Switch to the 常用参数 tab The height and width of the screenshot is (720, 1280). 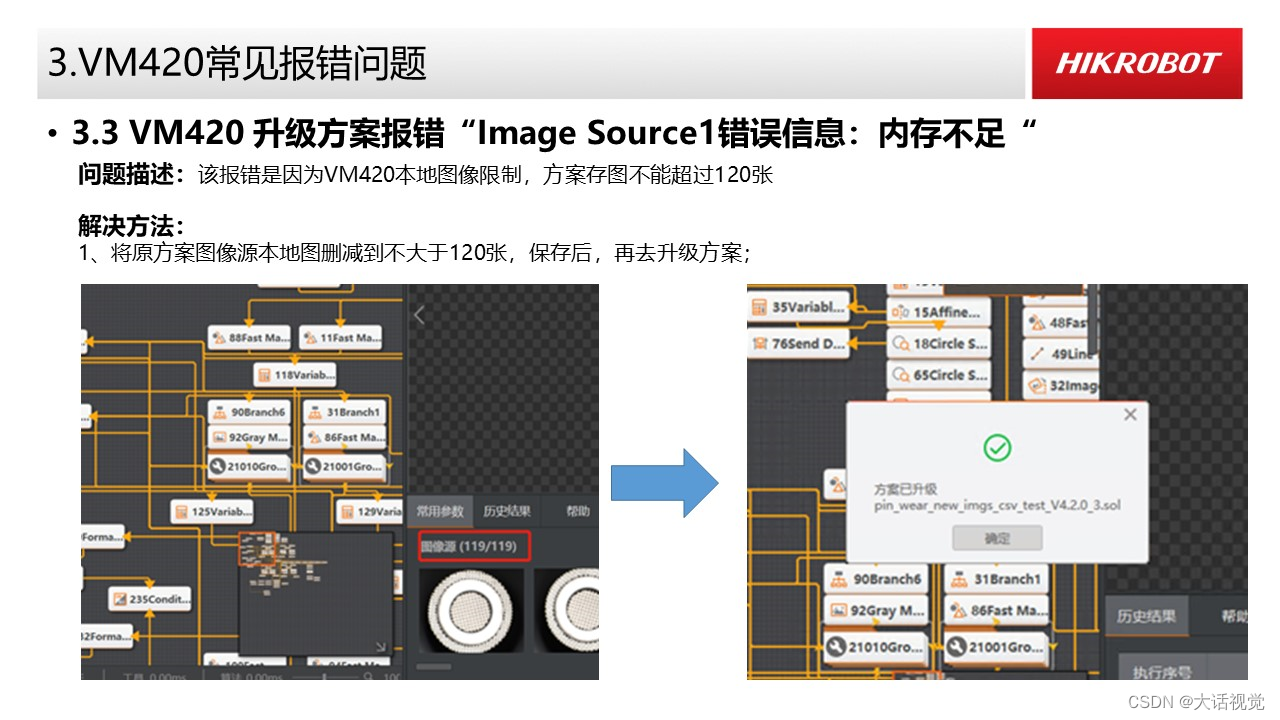click(440, 511)
